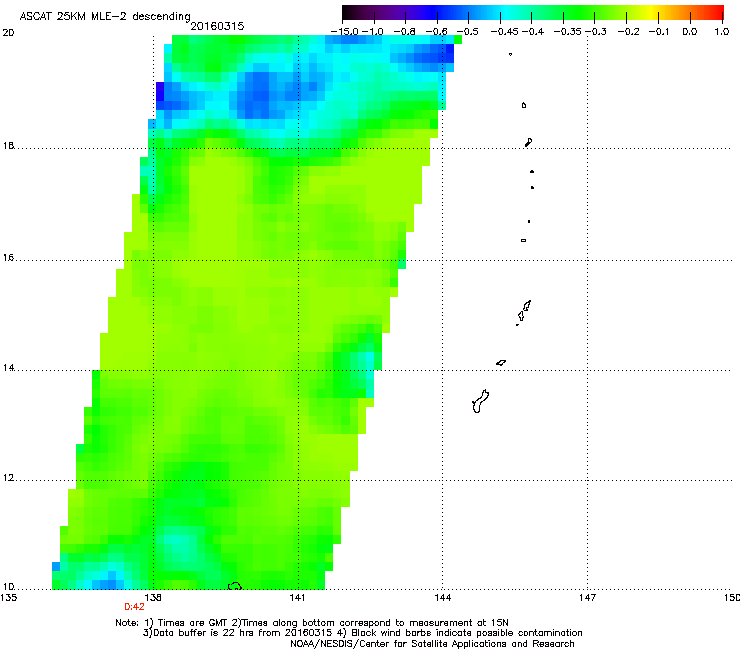Click the color scale label '-0.8'
The width and height of the screenshot is (740, 650).
[404, 32]
